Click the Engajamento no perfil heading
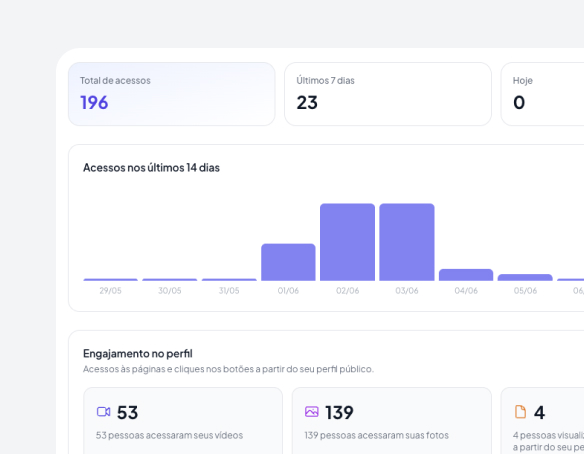The height and width of the screenshot is (454, 584). [138, 353]
